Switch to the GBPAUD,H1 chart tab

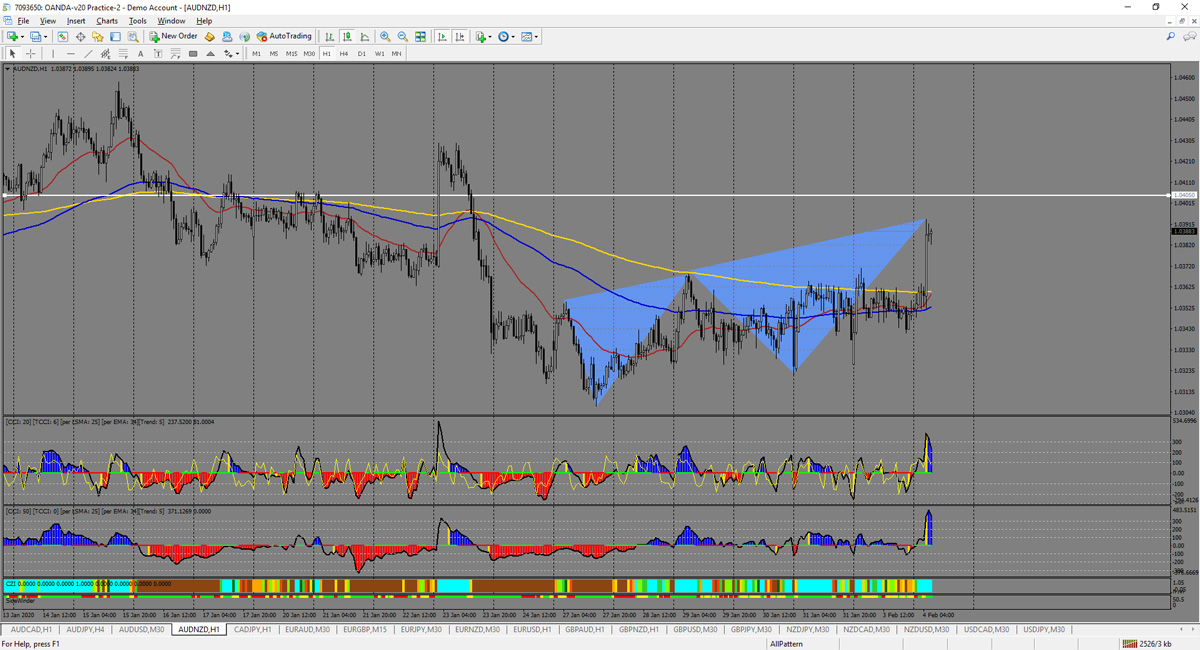(x=585, y=630)
